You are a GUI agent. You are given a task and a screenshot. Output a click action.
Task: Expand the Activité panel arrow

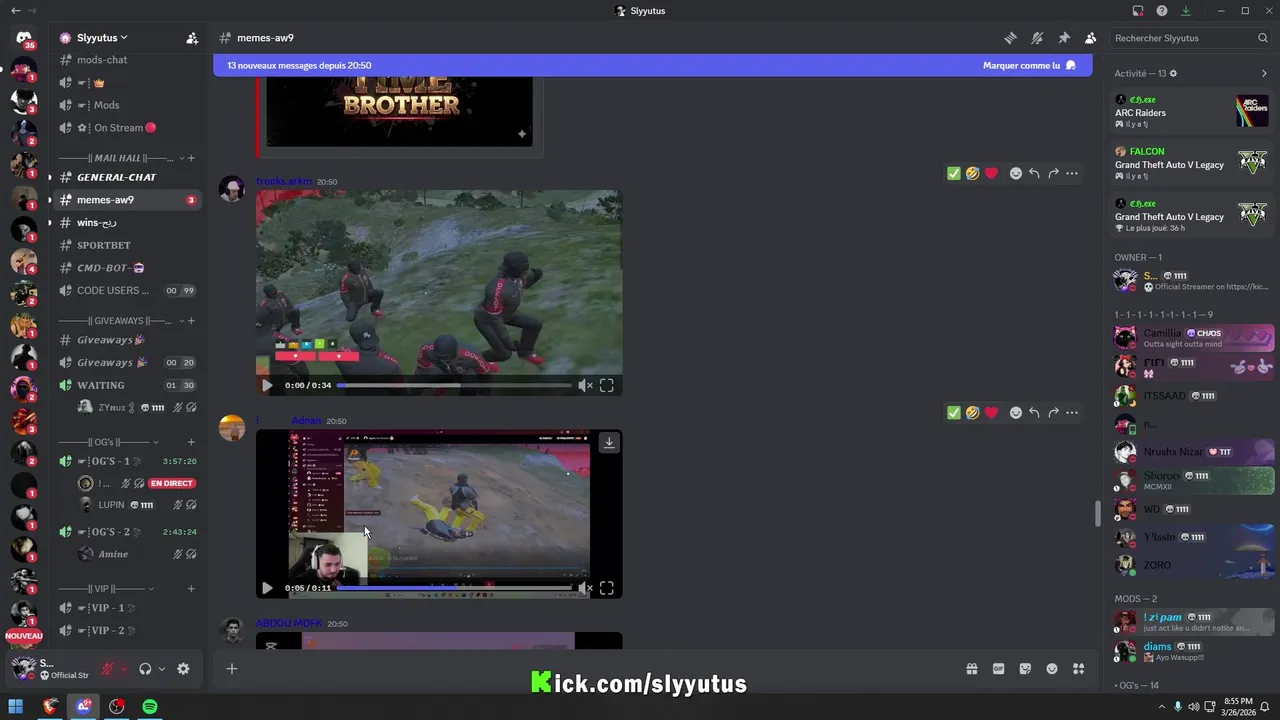tap(1264, 74)
